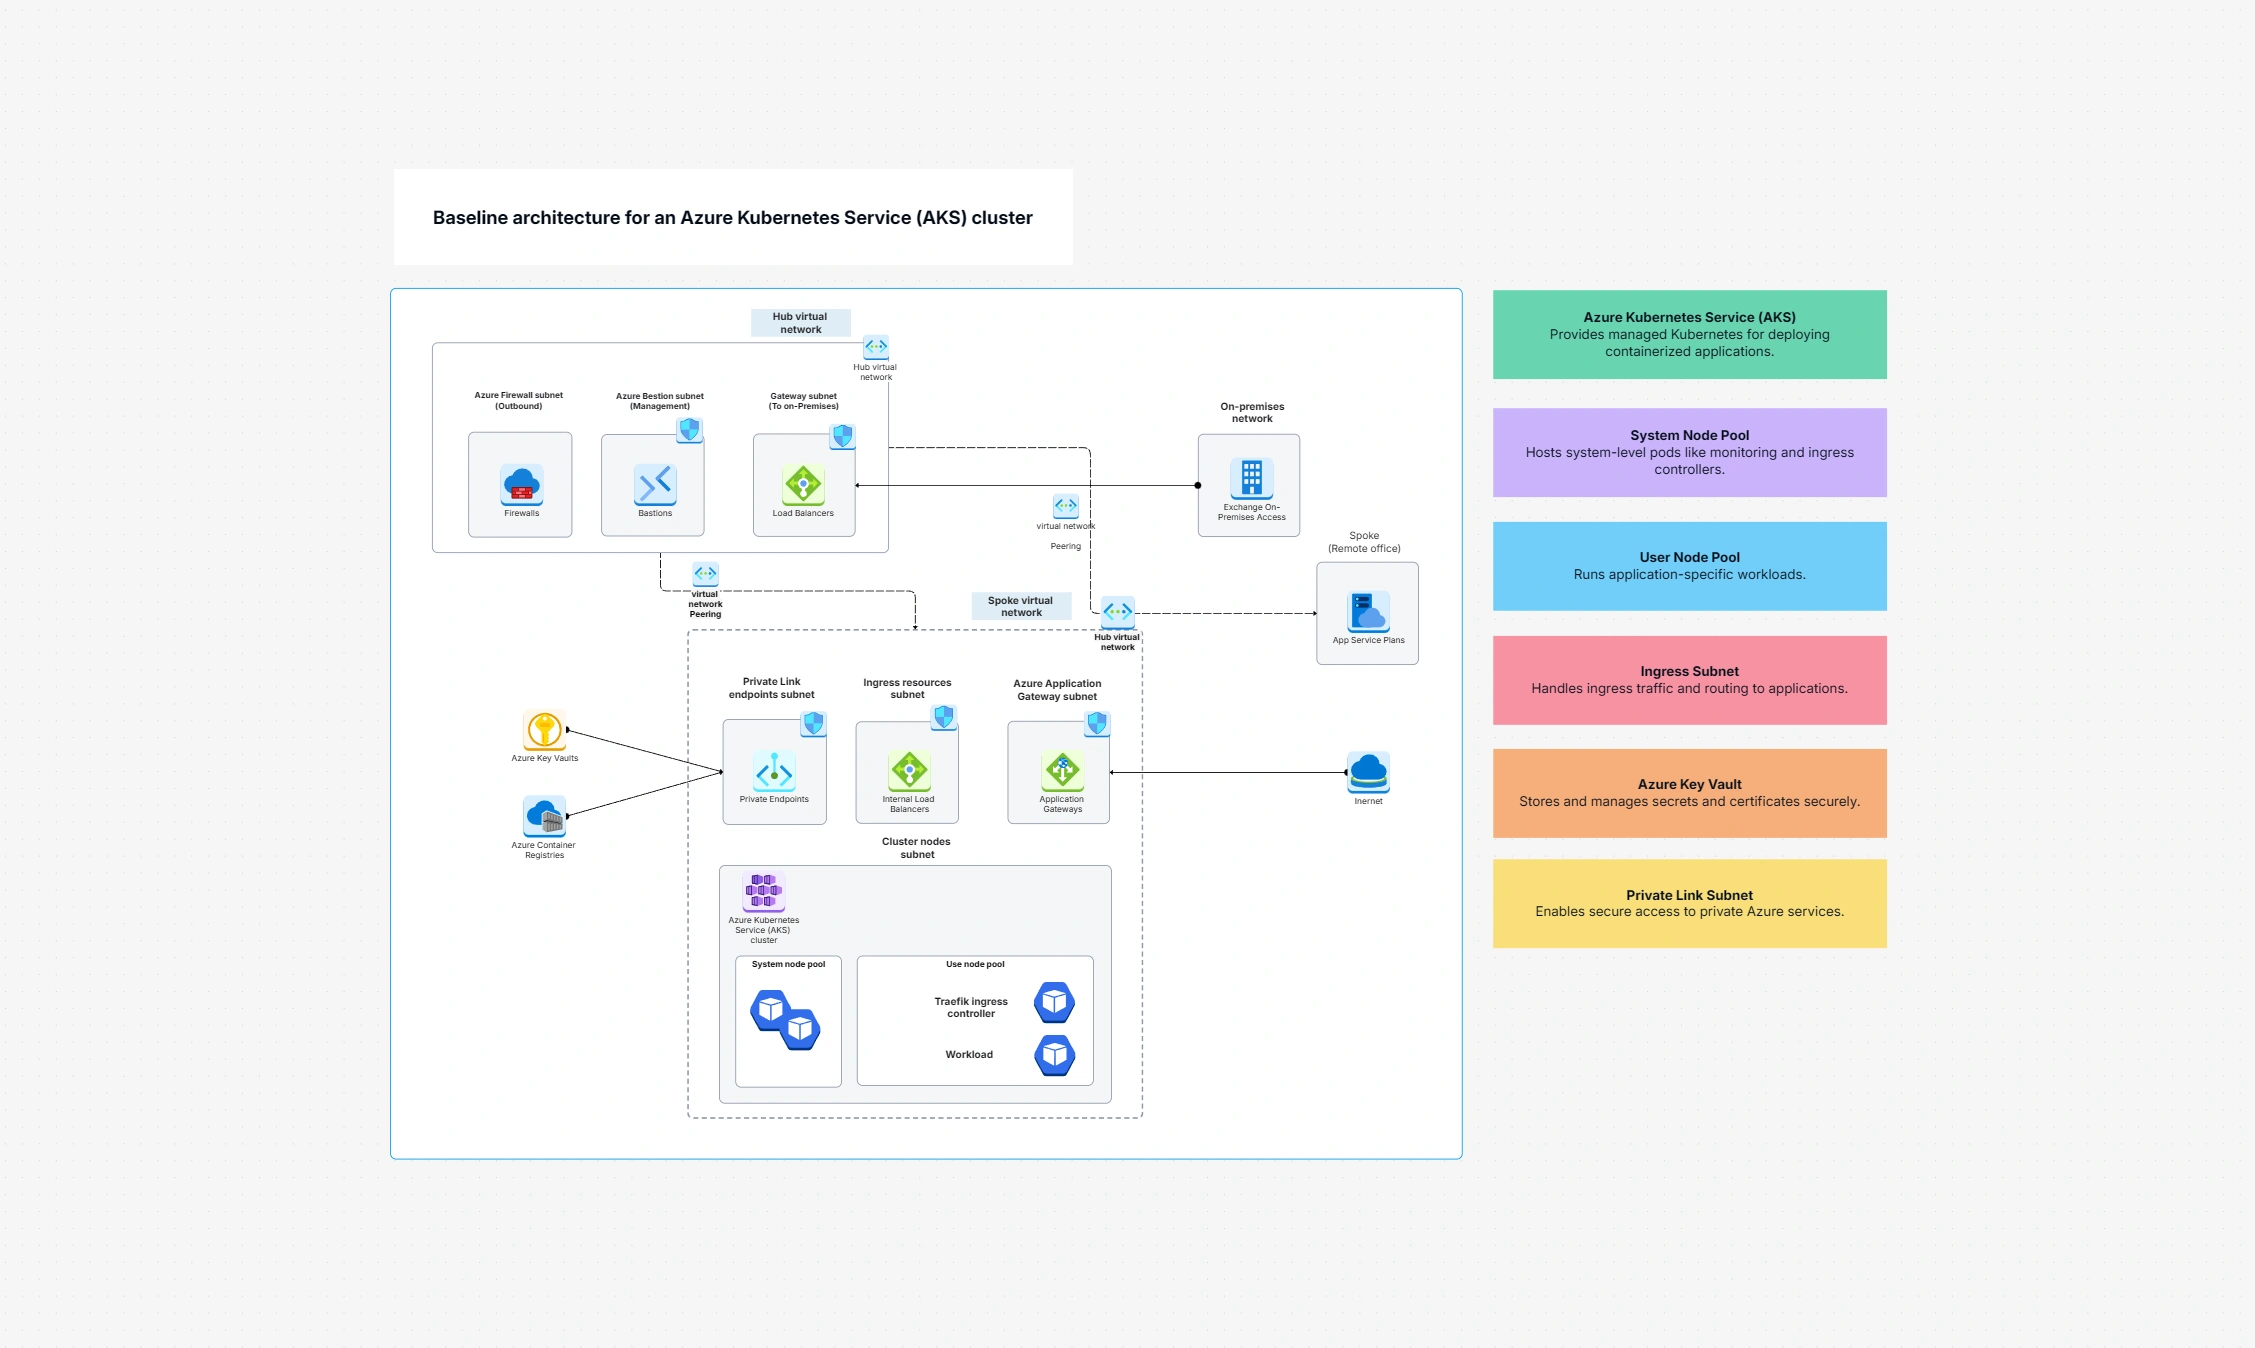Select the Internal Load Balancers icon

pyautogui.click(x=907, y=770)
